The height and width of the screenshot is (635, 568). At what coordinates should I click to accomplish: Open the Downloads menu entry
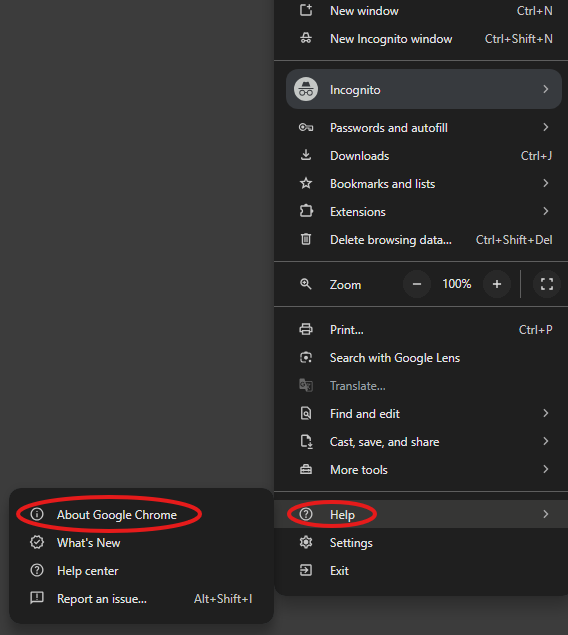(x=421, y=156)
